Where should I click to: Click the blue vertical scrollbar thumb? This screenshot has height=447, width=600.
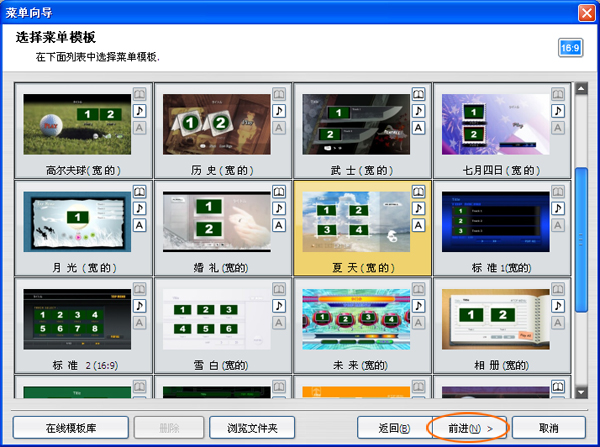(x=581, y=240)
